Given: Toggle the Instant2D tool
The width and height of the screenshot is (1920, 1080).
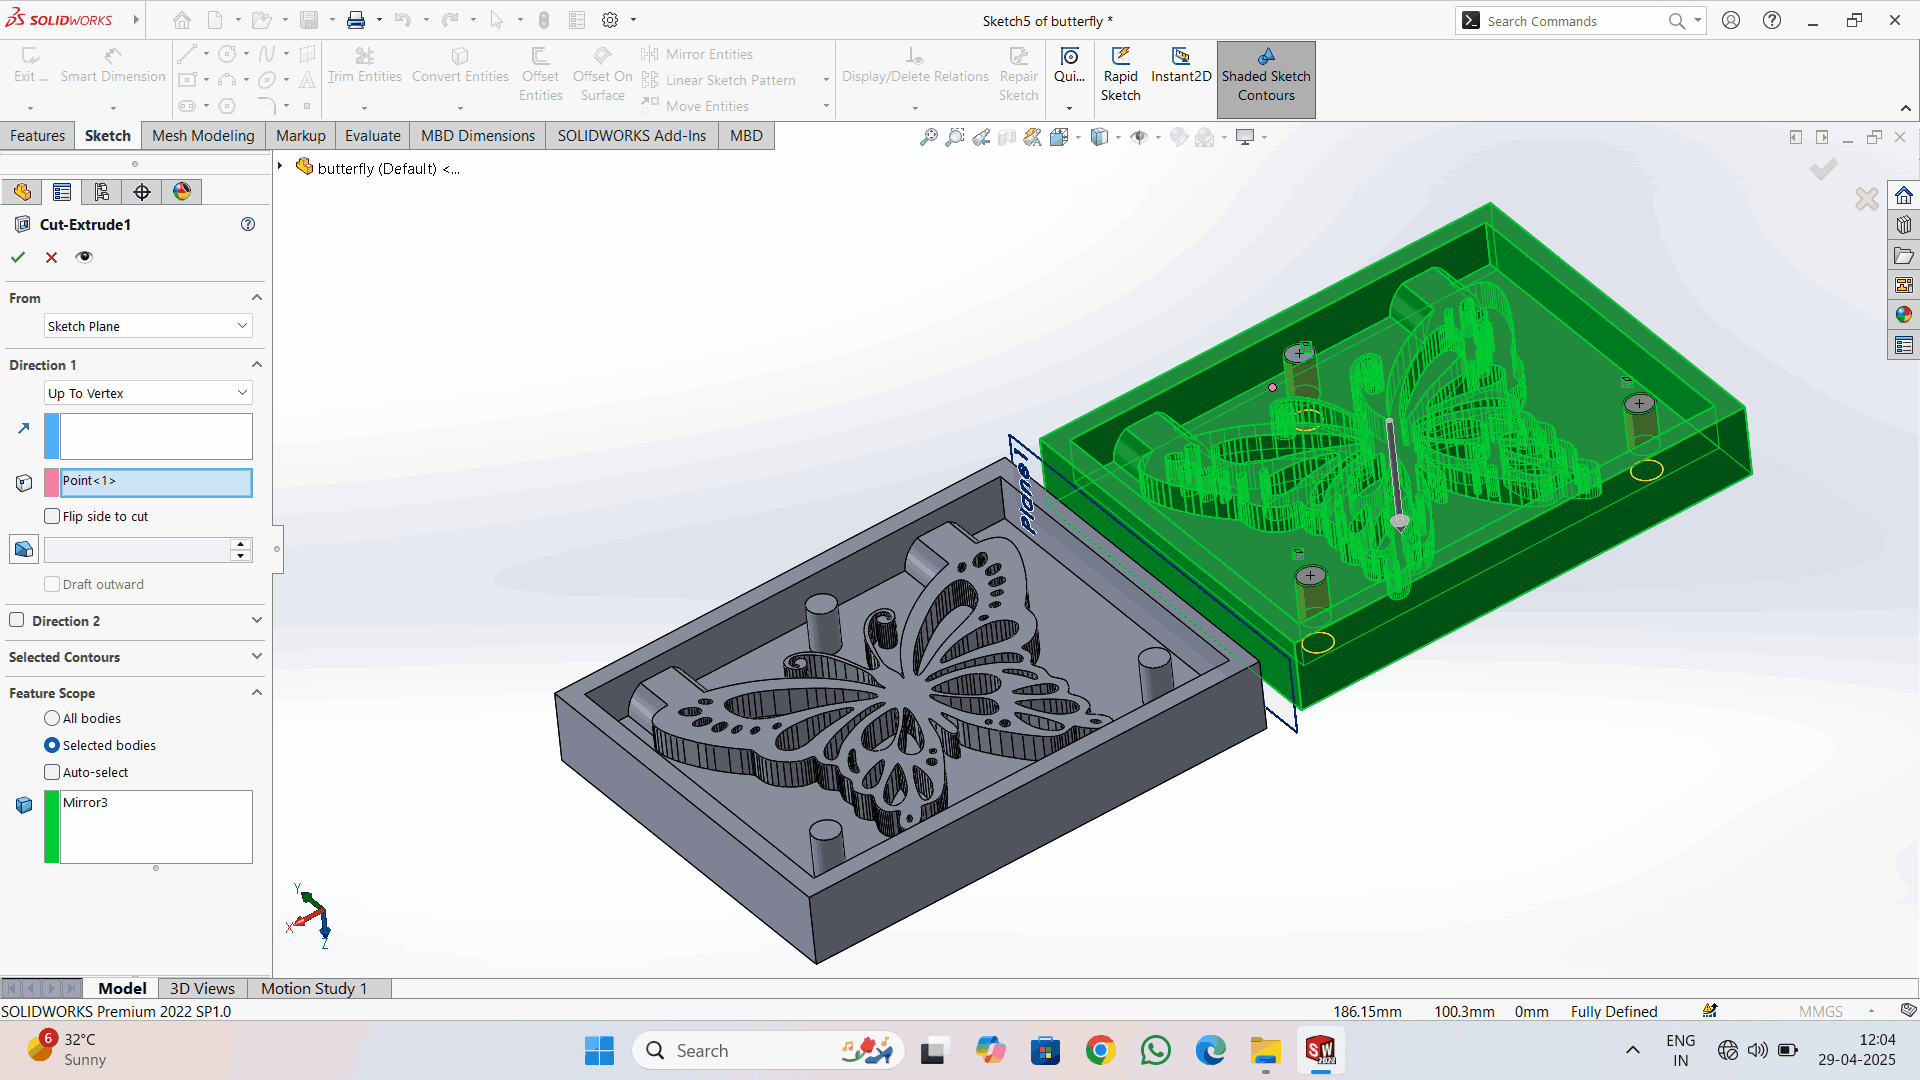Looking at the screenshot, I should point(1181,66).
